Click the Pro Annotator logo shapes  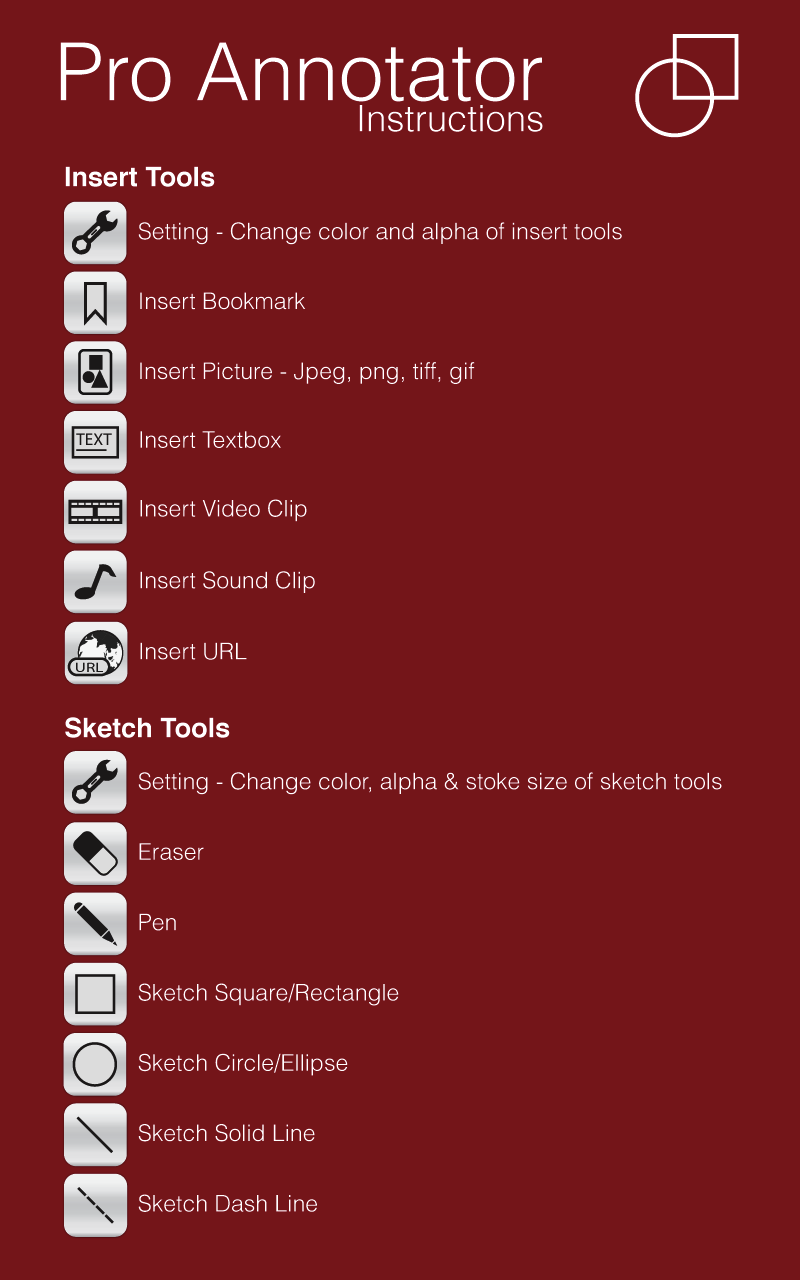[687, 85]
